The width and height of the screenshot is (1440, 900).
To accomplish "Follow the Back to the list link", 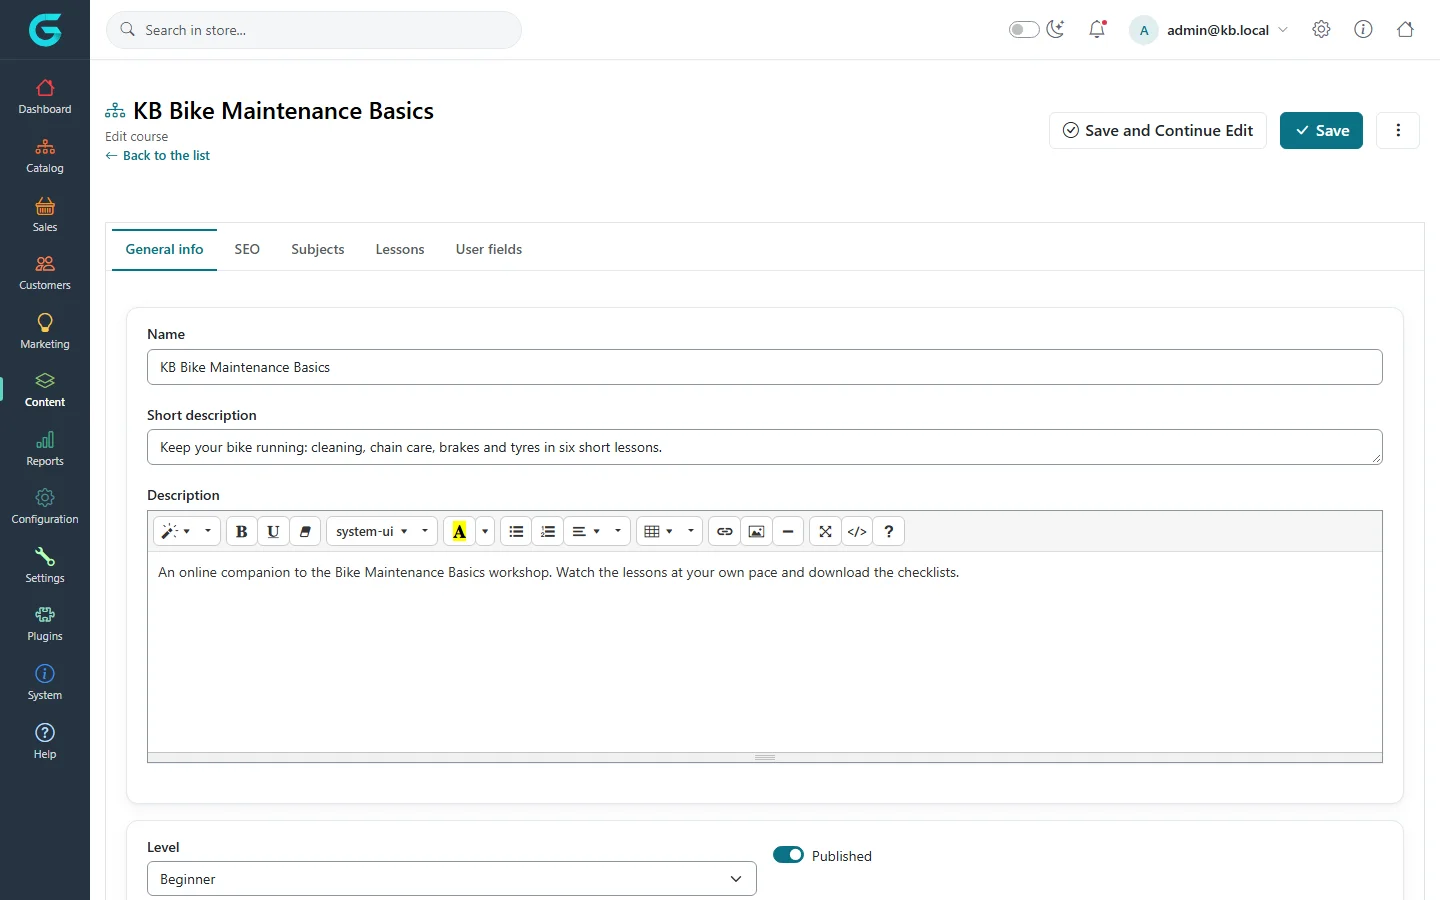I will click(x=158, y=156).
